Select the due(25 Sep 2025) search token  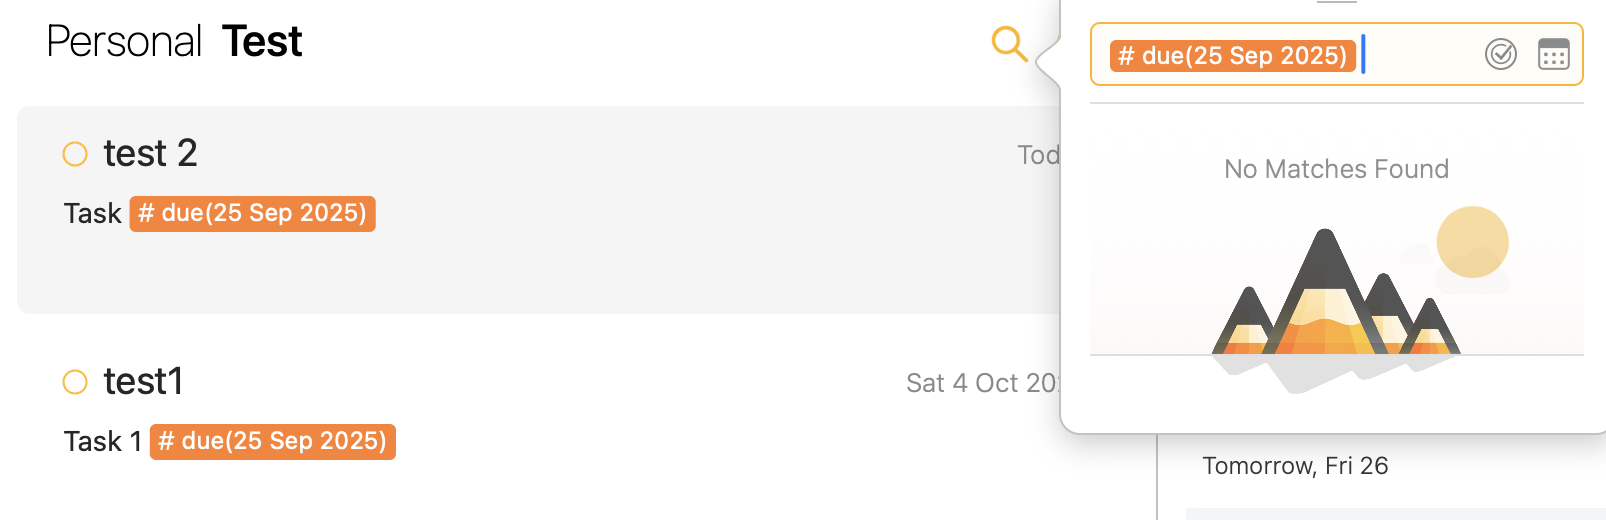(x=1232, y=56)
